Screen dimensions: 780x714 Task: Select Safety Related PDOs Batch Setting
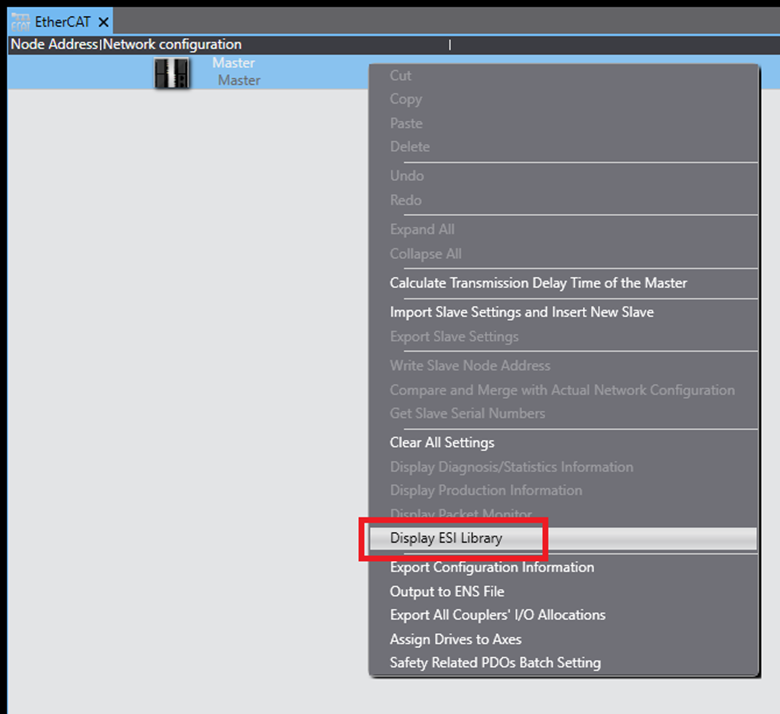click(x=495, y=662)
